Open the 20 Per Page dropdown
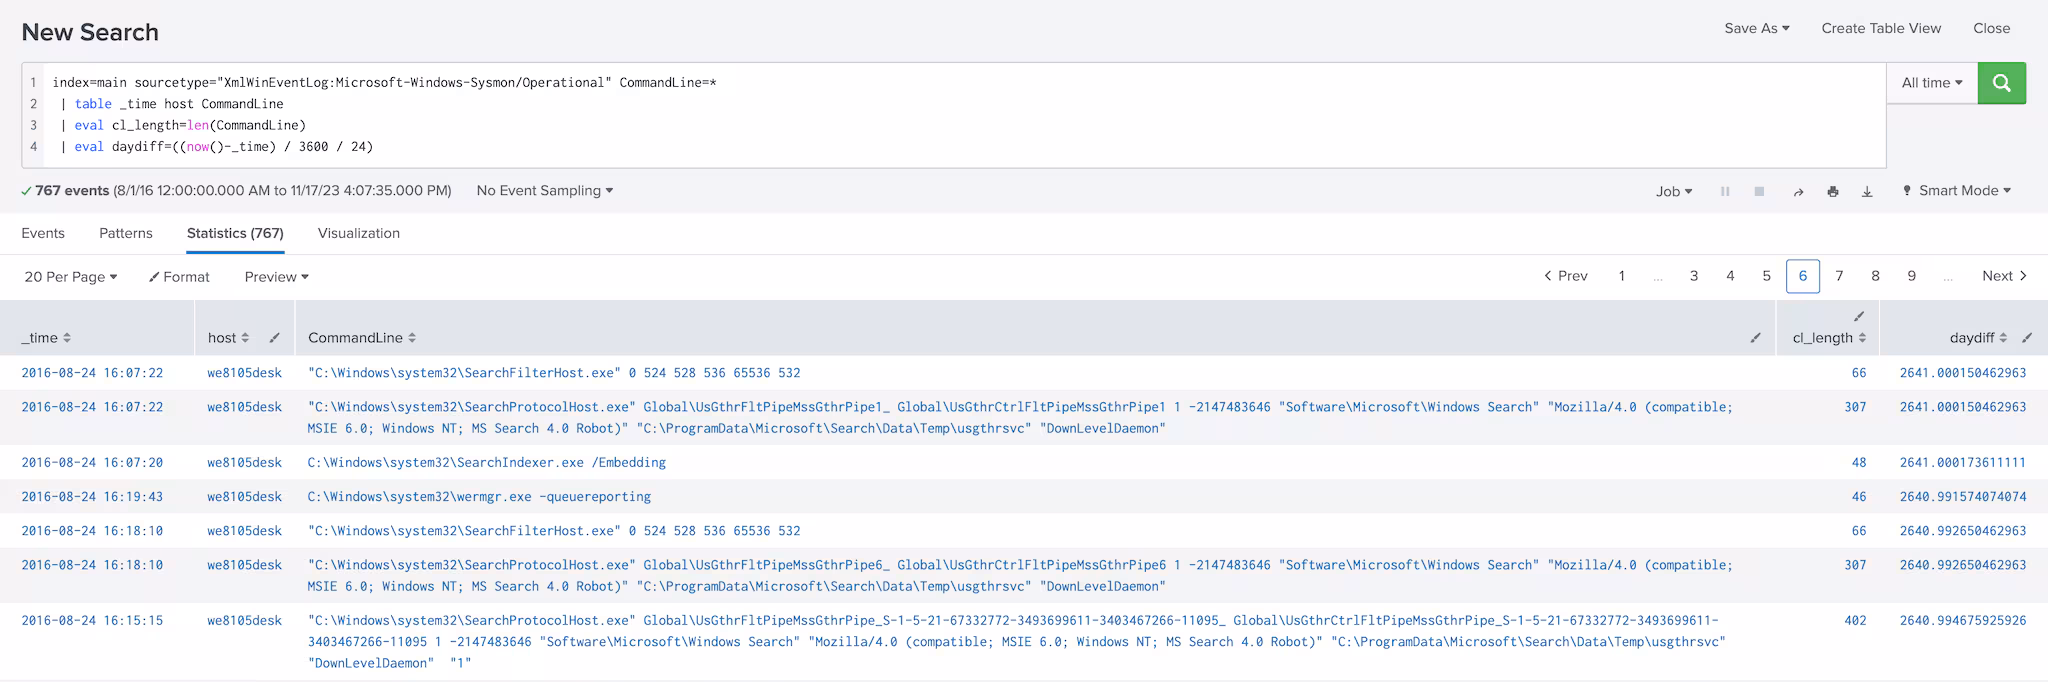 point(70,277)
